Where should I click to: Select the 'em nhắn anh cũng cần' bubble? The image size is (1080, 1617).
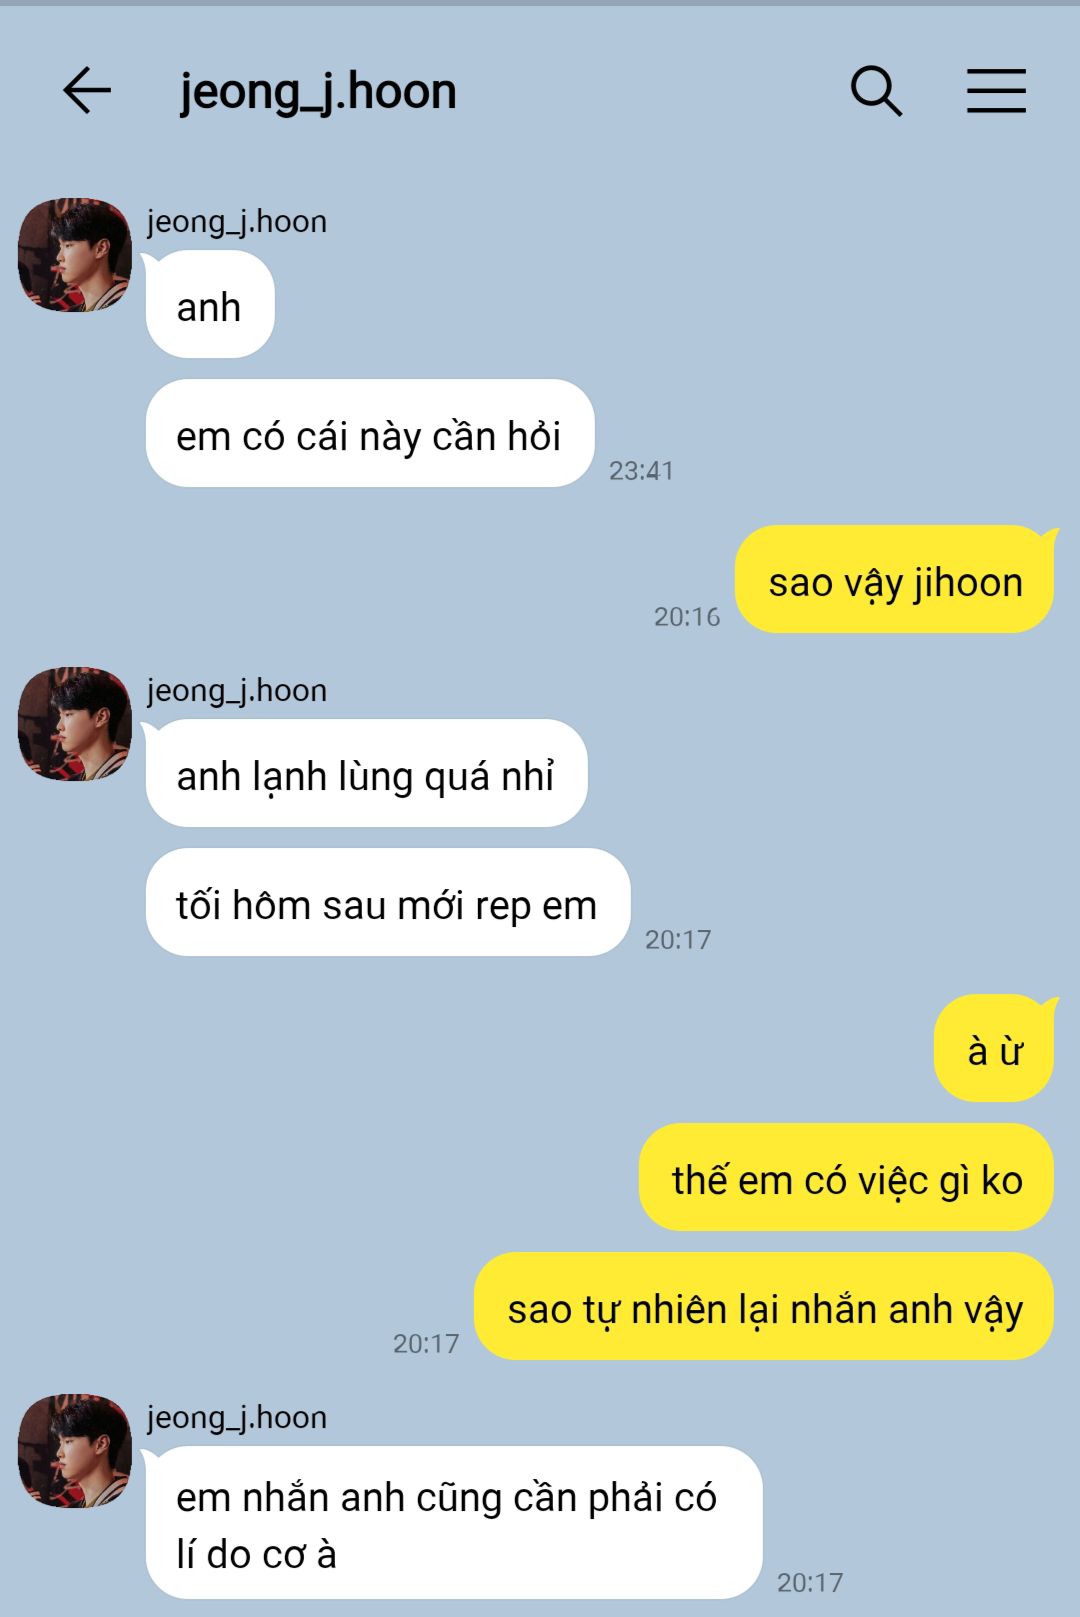point(454,1522)
